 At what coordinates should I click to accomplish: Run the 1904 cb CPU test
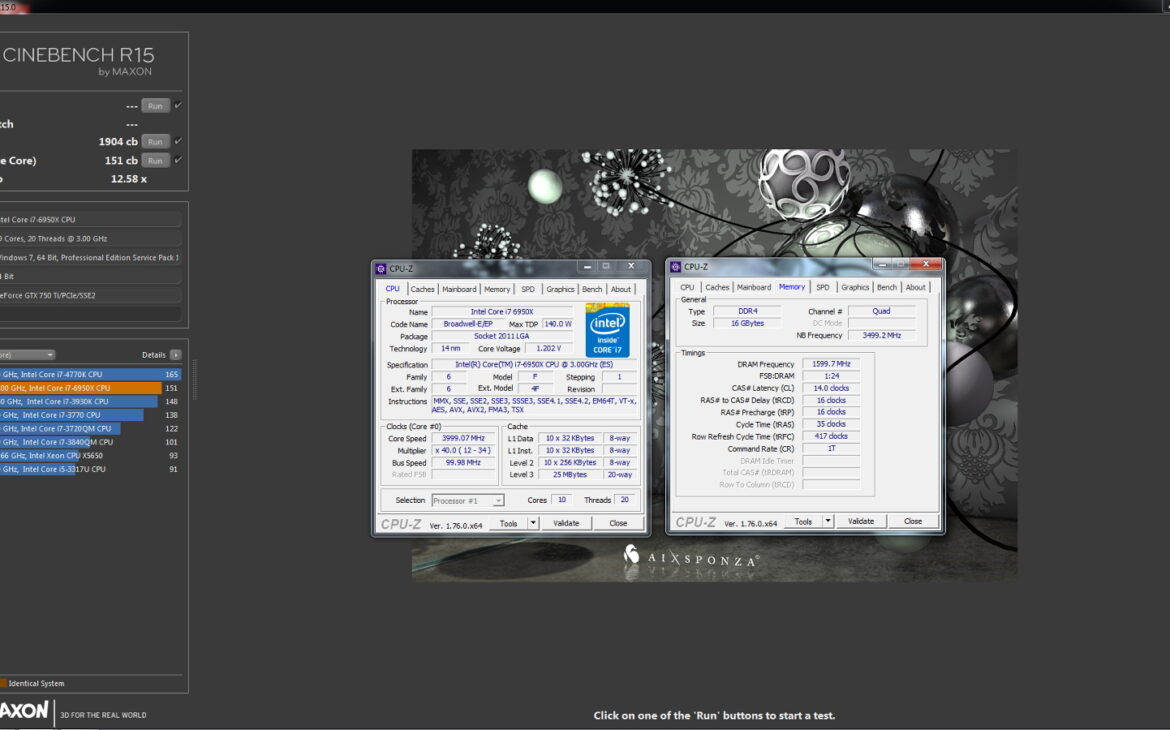155,141
